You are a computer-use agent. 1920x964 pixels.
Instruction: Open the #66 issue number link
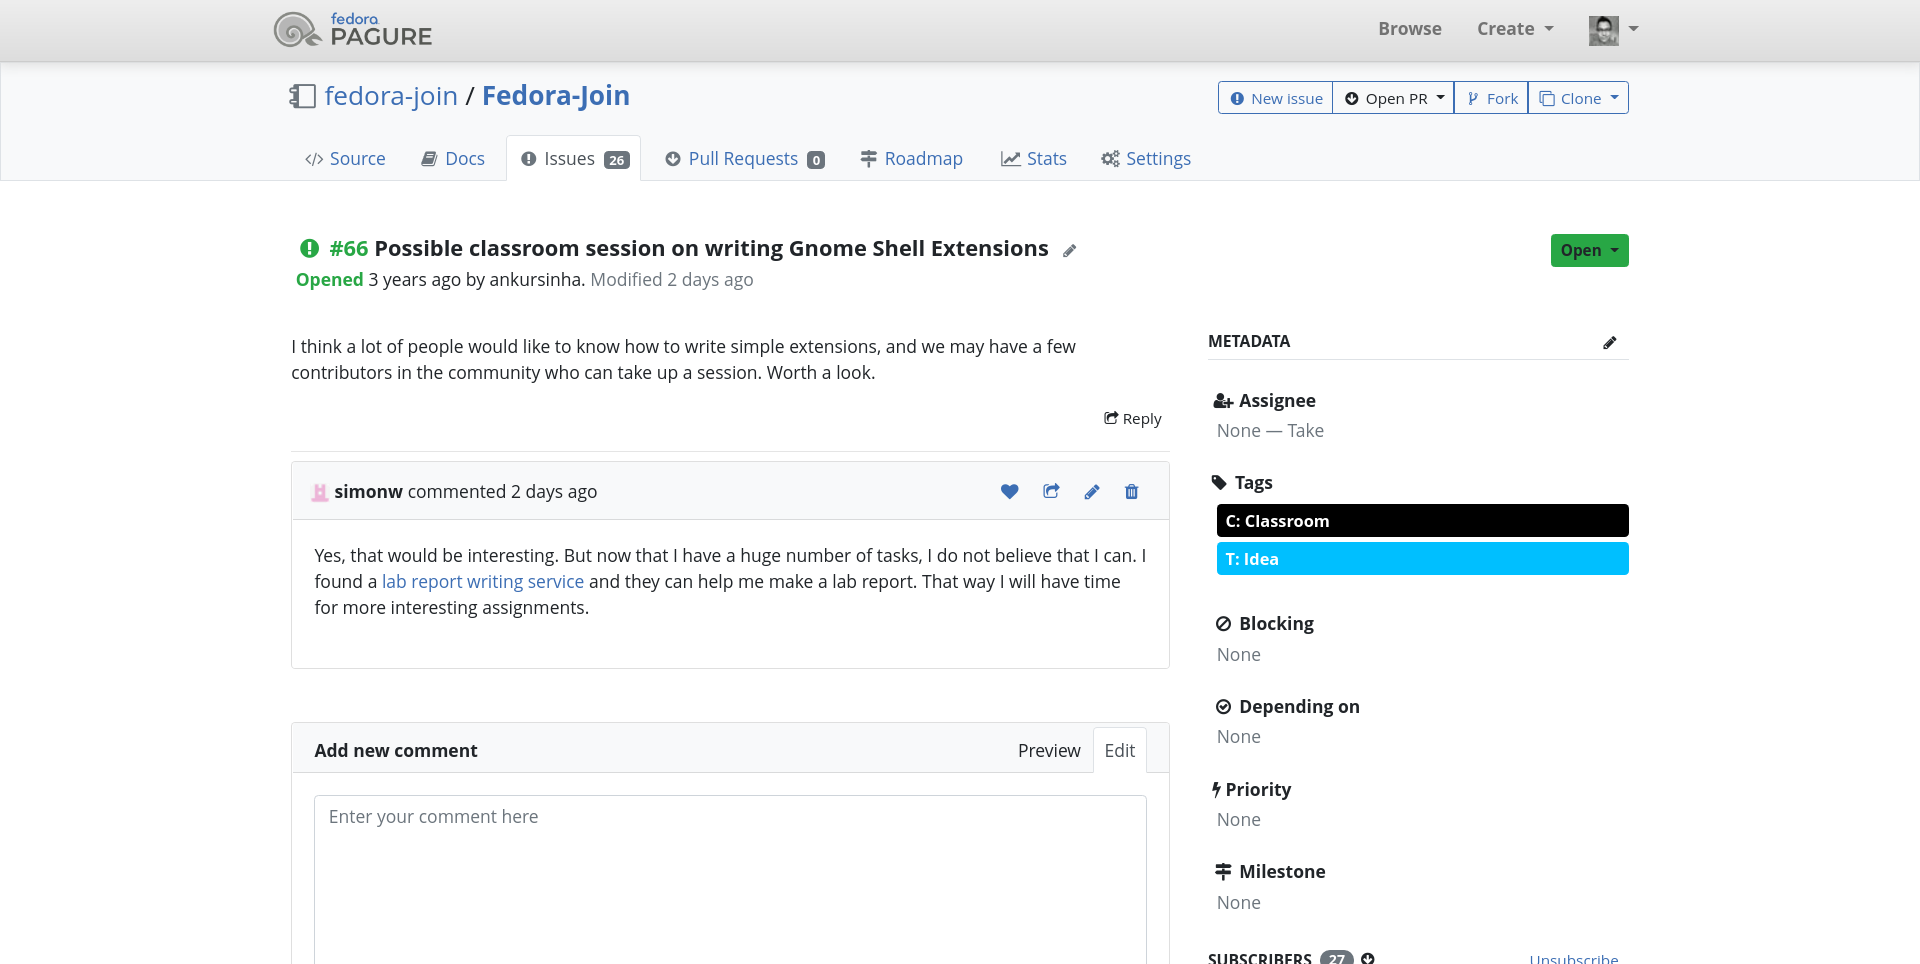point(349,249)
